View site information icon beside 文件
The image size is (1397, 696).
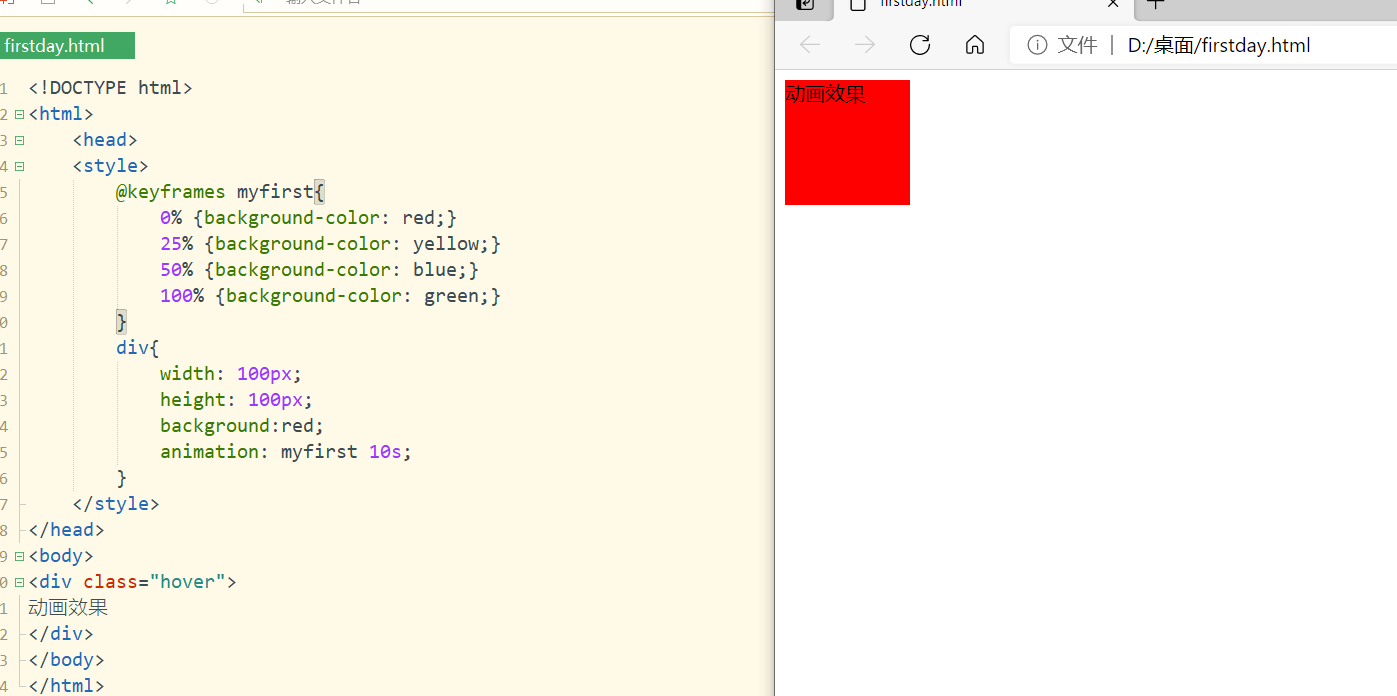click(1037, 45)
